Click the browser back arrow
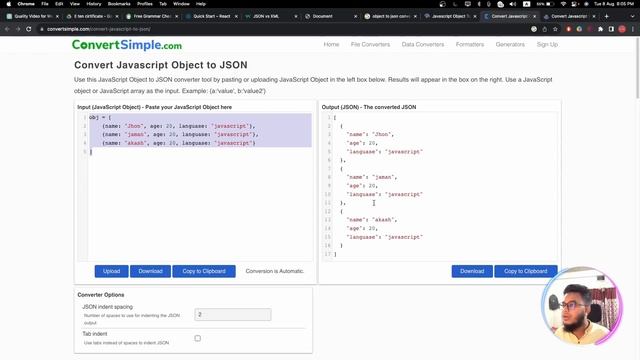 7,29
